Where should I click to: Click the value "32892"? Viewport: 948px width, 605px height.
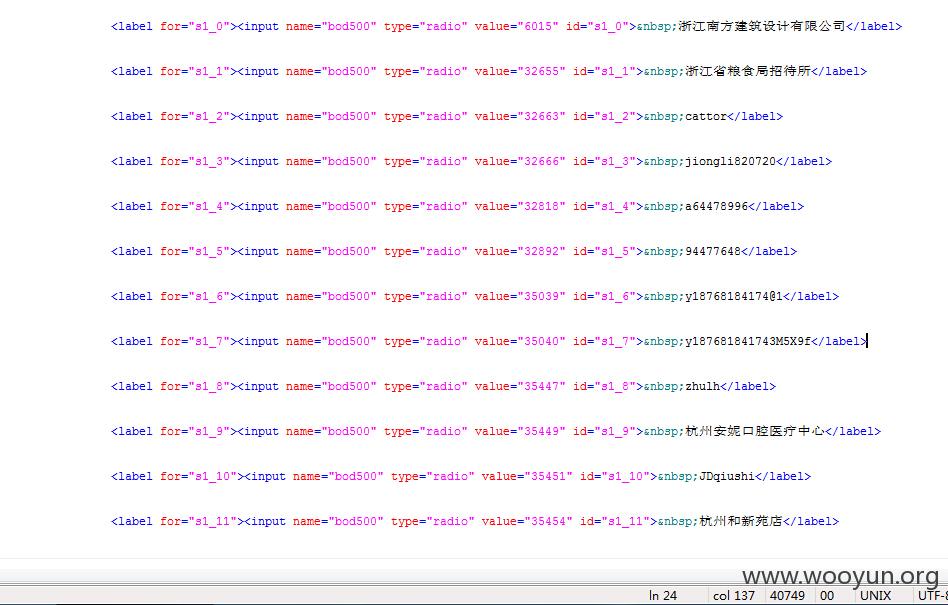541,251
